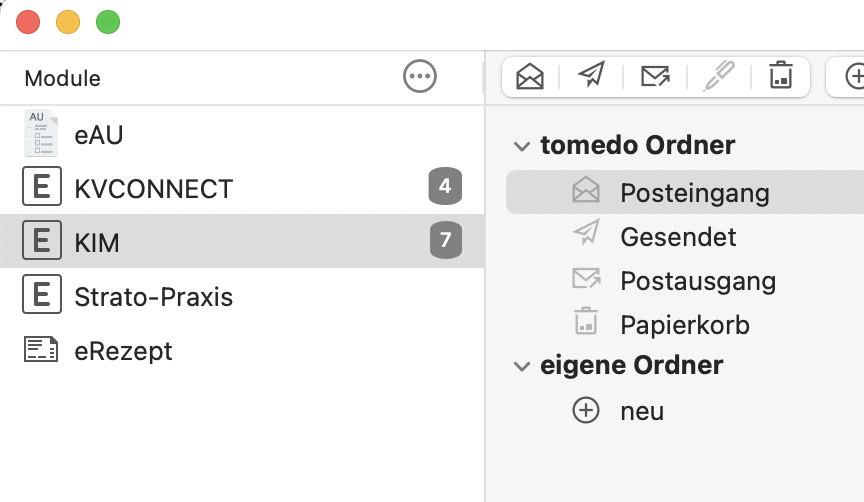This screenshot has width=864, height=502.
Task: Collapse the eigene Ordner section
Action: 521,366
